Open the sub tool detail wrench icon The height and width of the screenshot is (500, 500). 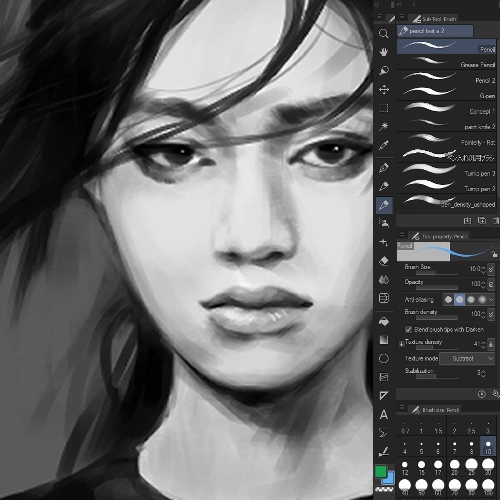[x=496, y=394]
